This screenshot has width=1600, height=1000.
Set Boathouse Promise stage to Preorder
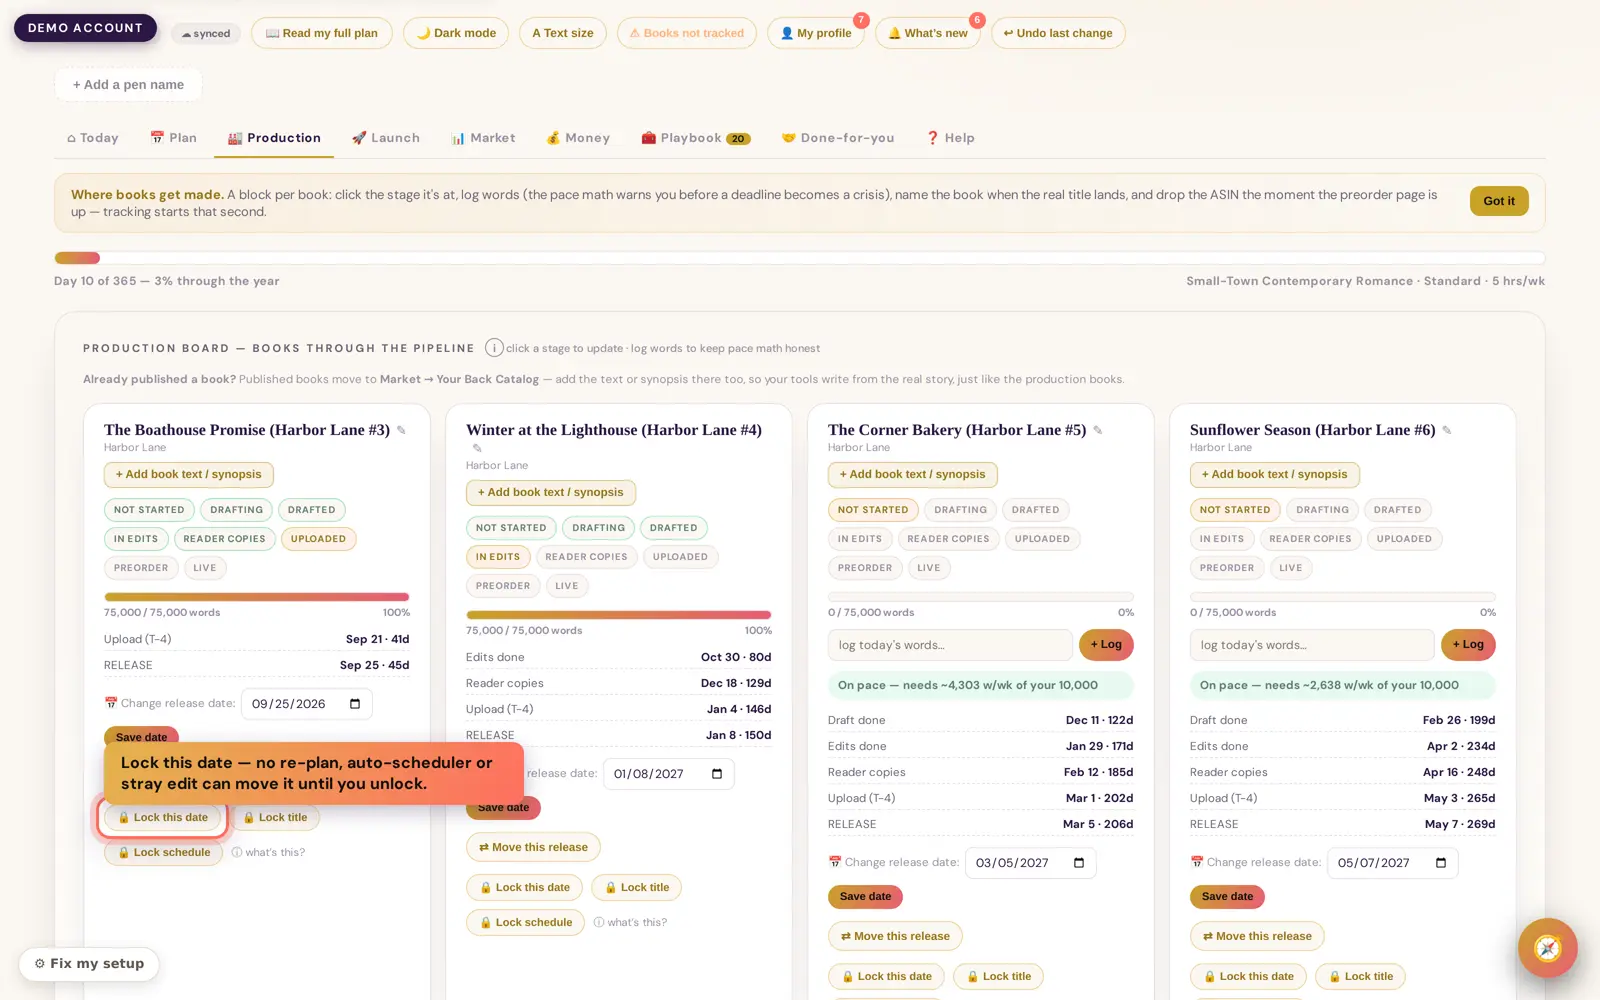(x=141, y=568)
